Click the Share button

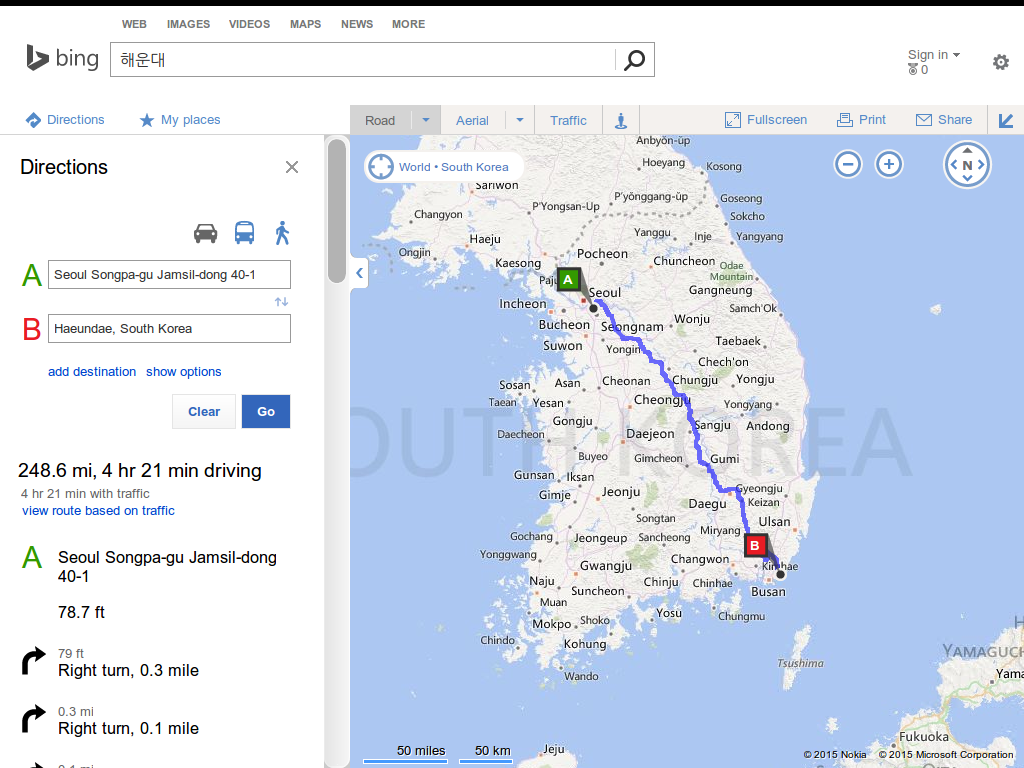944,120
